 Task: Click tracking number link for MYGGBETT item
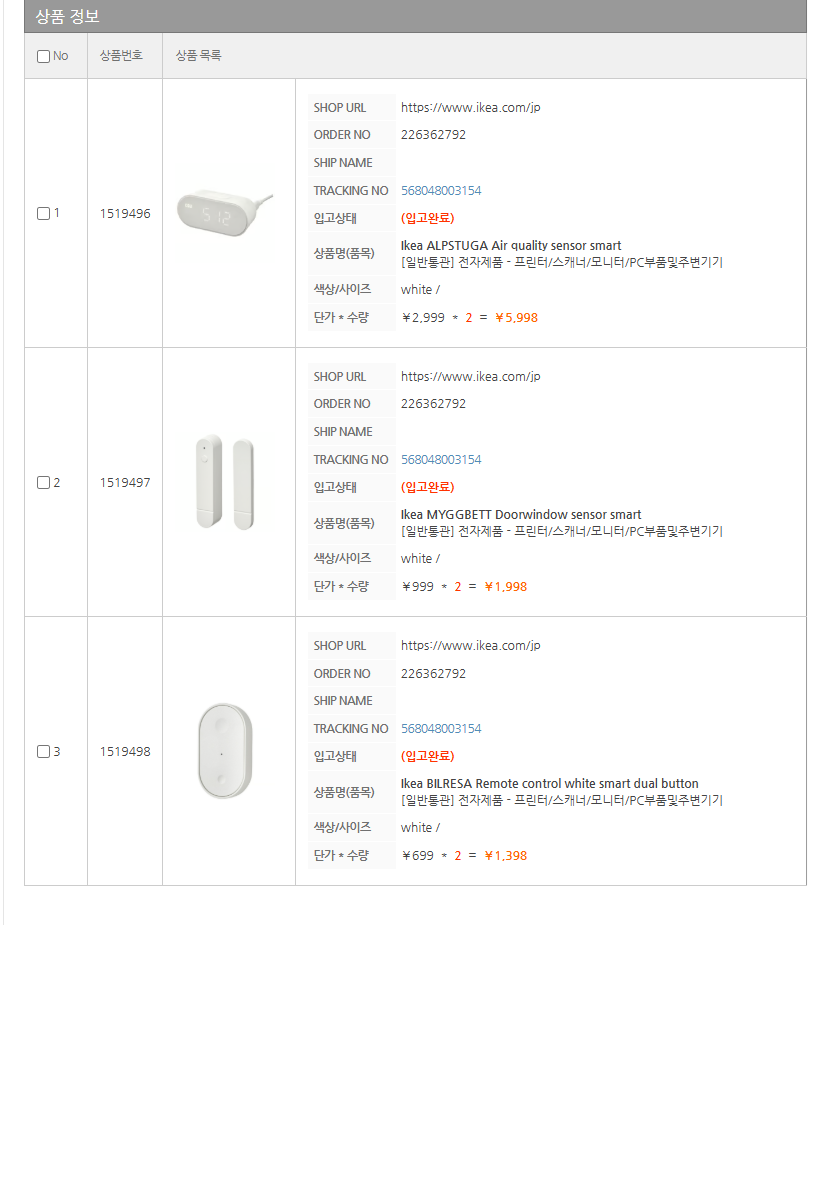[x=441, y=459]
